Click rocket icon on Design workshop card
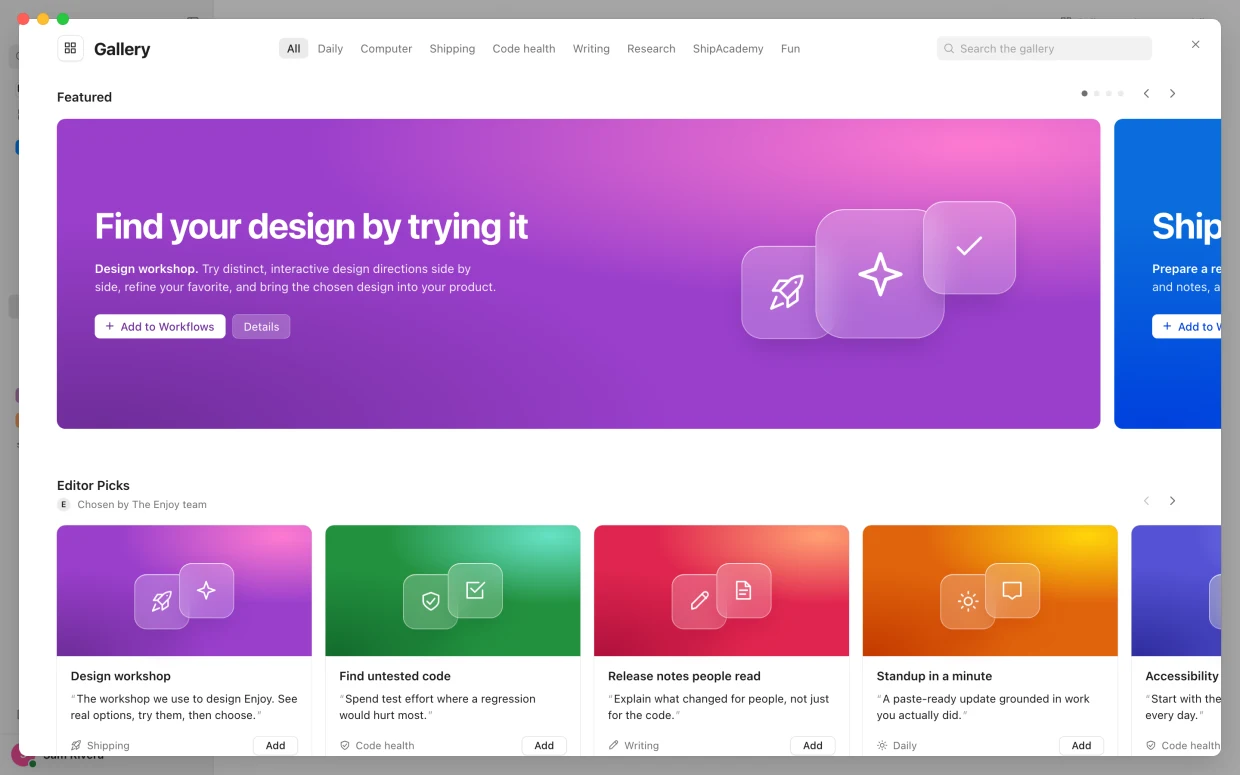This screenshot has height=775, width=1240. click(161, 601)
